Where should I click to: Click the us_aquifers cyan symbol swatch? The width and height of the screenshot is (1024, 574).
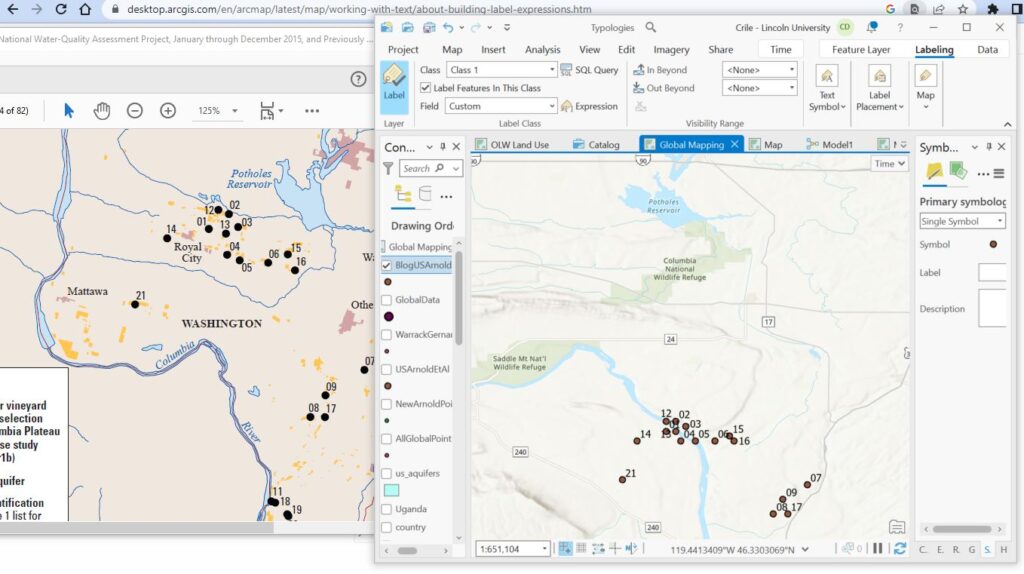[391, 490]
